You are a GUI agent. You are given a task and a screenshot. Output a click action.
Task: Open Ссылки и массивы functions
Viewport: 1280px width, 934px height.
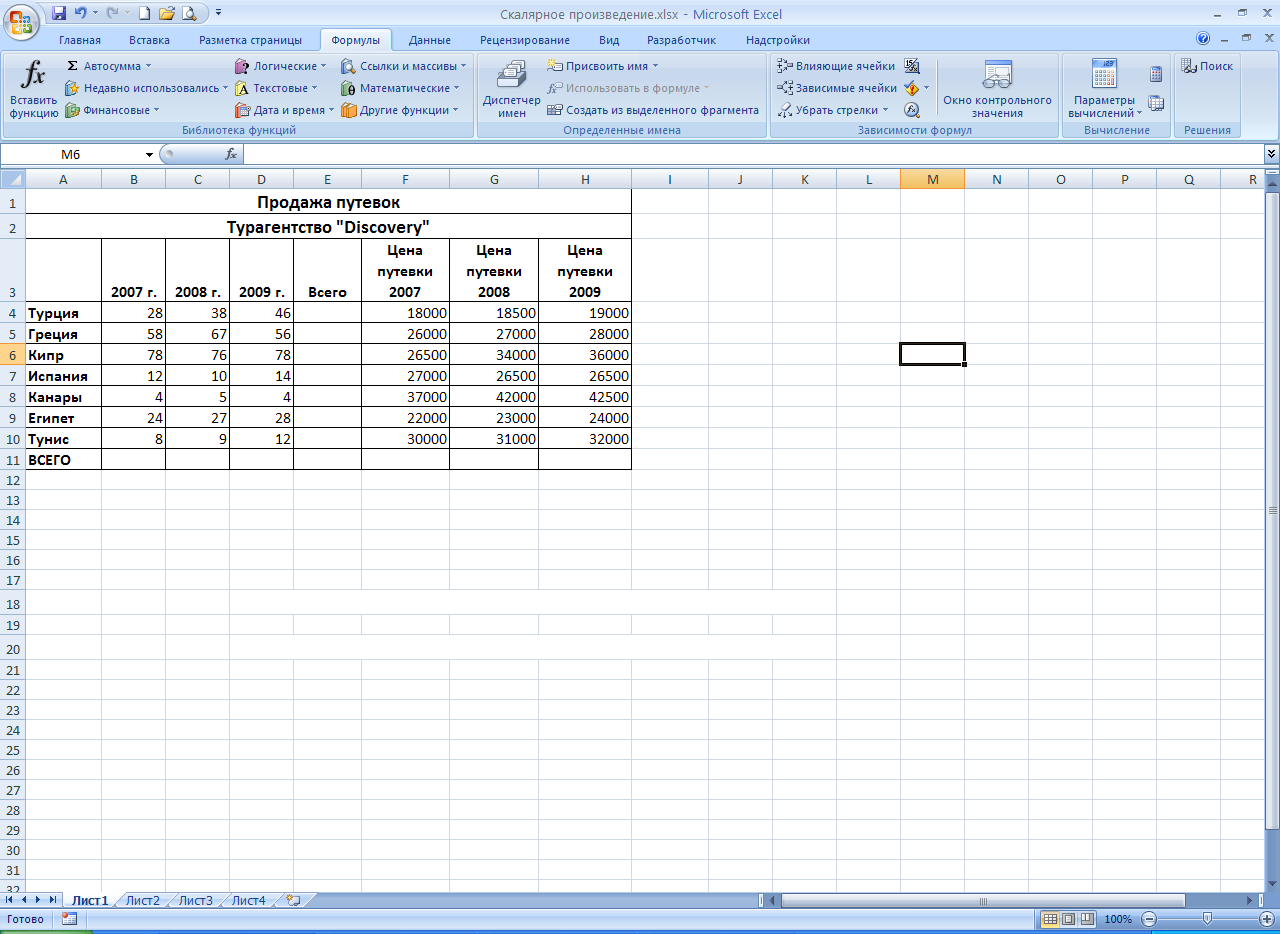[404, 66]
